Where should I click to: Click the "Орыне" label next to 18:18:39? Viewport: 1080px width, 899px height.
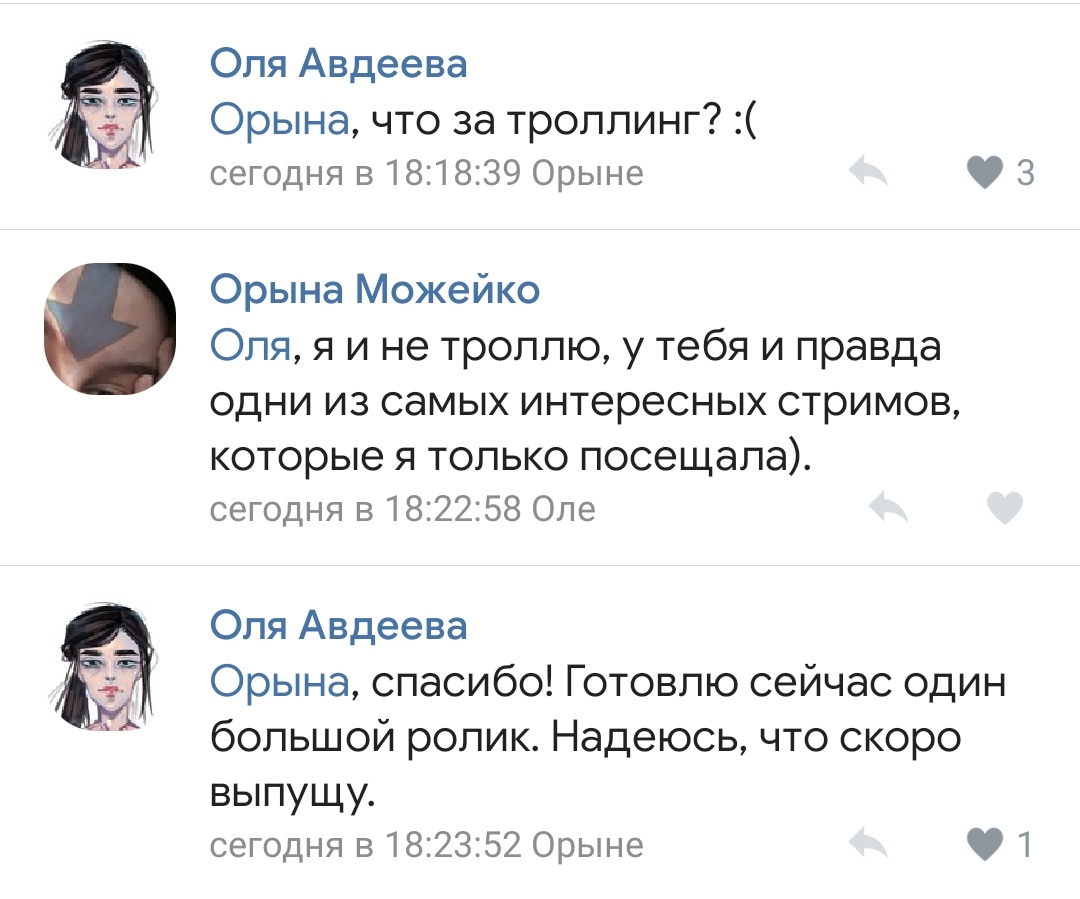[587, 175]
